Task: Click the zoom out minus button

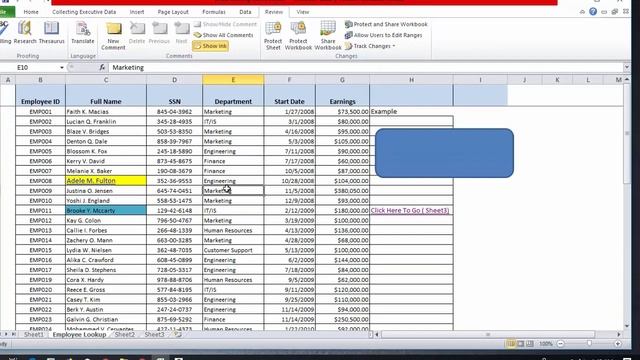Action: coord(560,344)
